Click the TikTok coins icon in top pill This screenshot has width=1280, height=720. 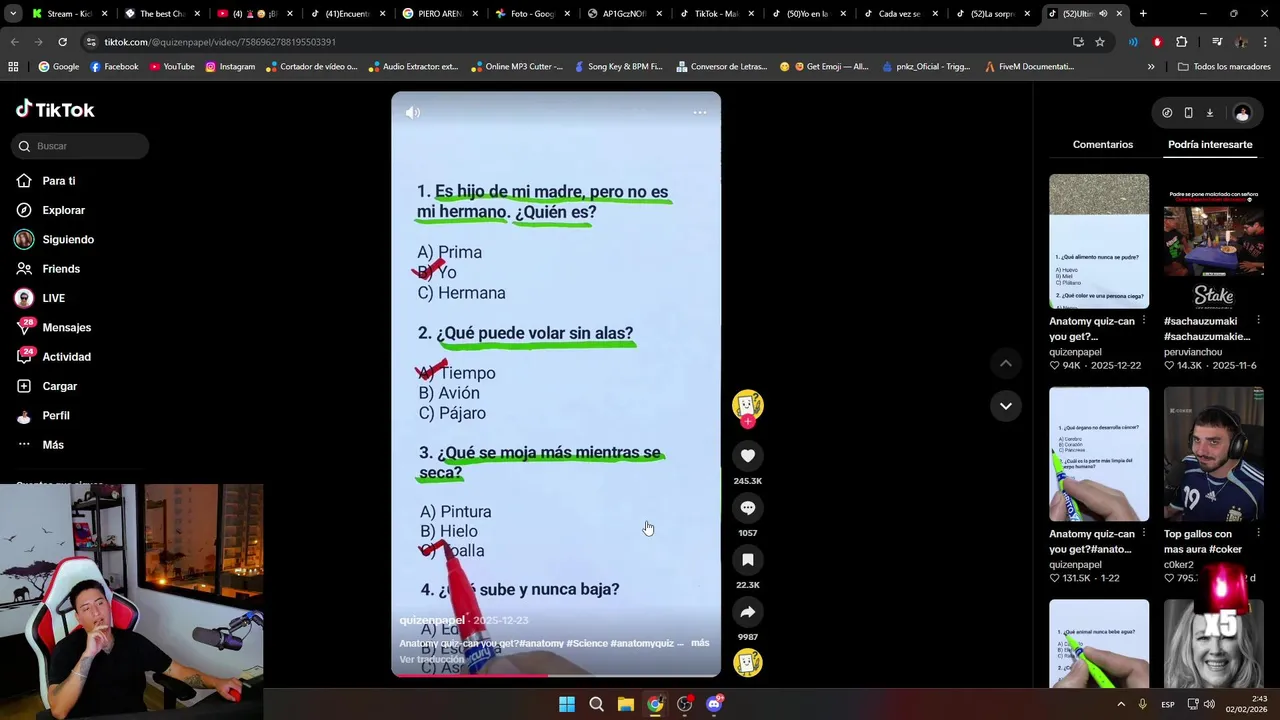(x=1167, y=113)
